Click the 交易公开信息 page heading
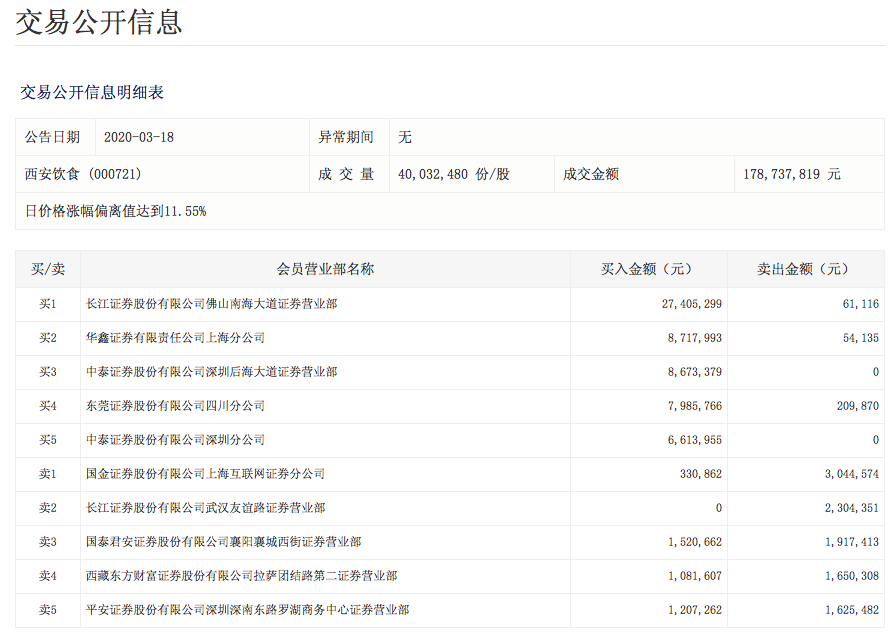The image size is (896, 637). [99, 22]
